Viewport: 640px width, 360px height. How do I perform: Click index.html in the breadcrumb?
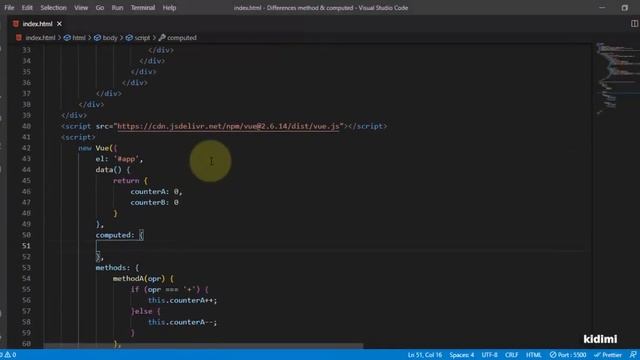tap(40, 38)
